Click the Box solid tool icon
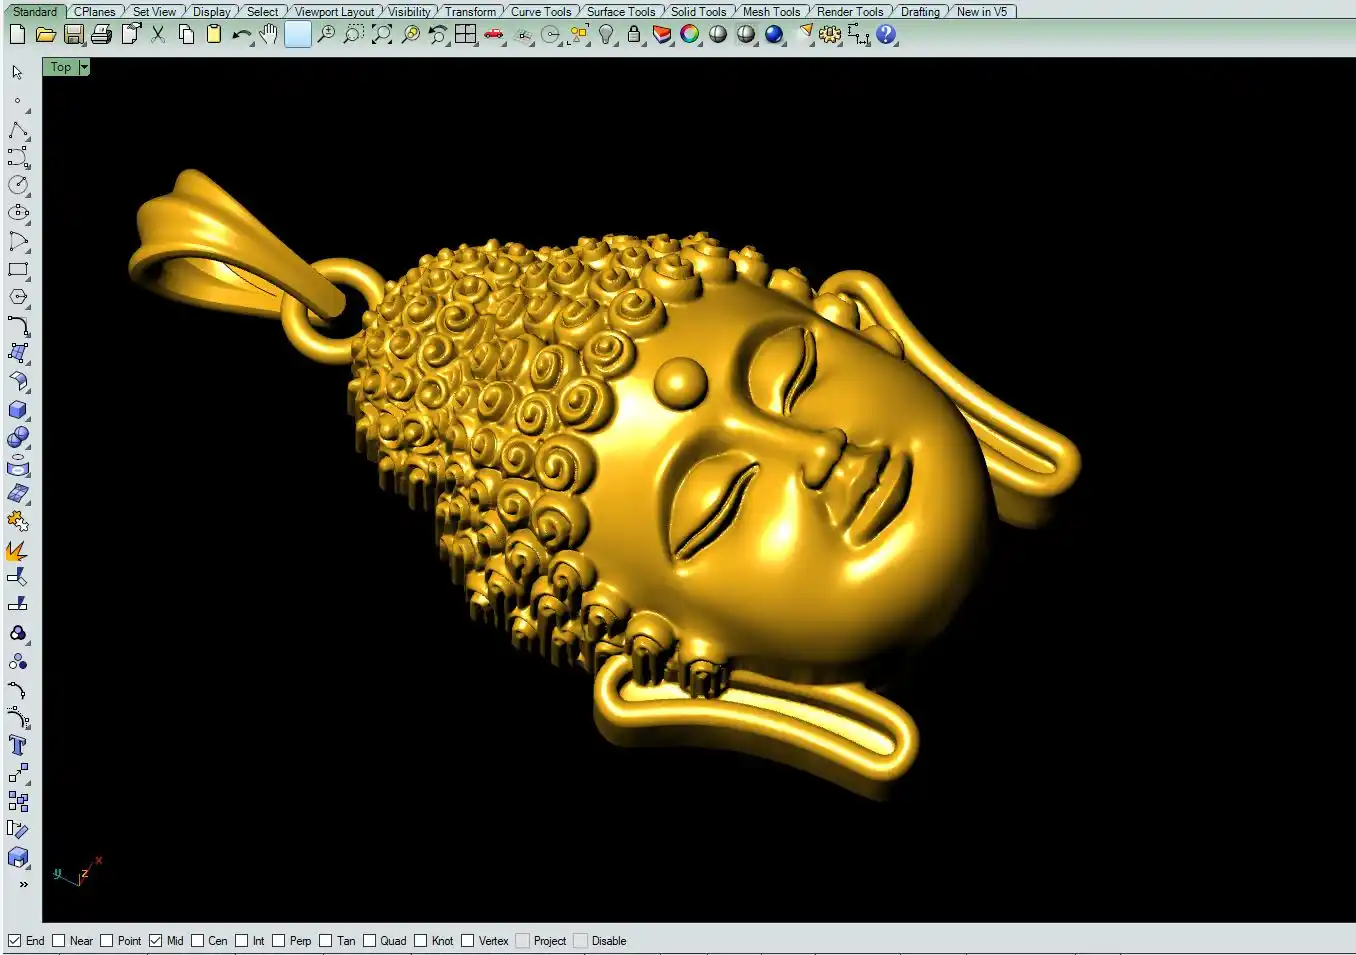Screen dimensions: 1356x955 pyautogui.click(x=18, y=410)
